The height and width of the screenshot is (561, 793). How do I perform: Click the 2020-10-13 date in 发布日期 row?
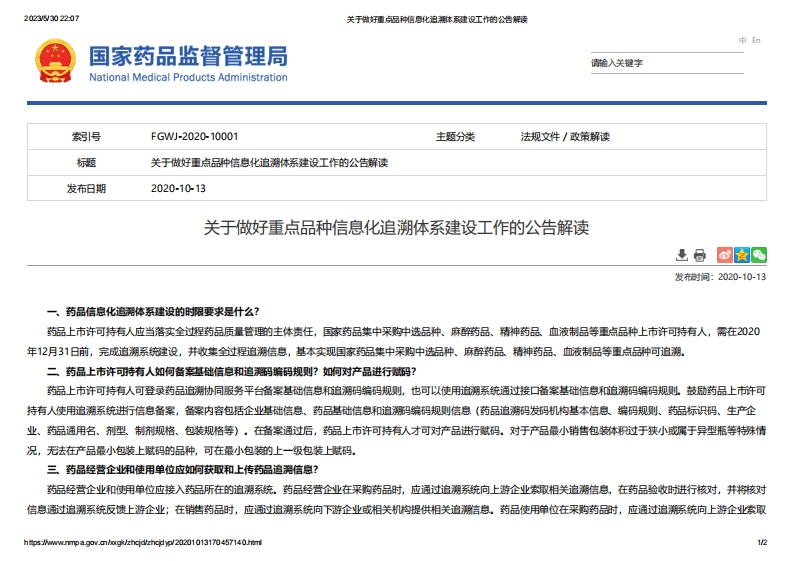pyautogui.click(x=178, y=188)
